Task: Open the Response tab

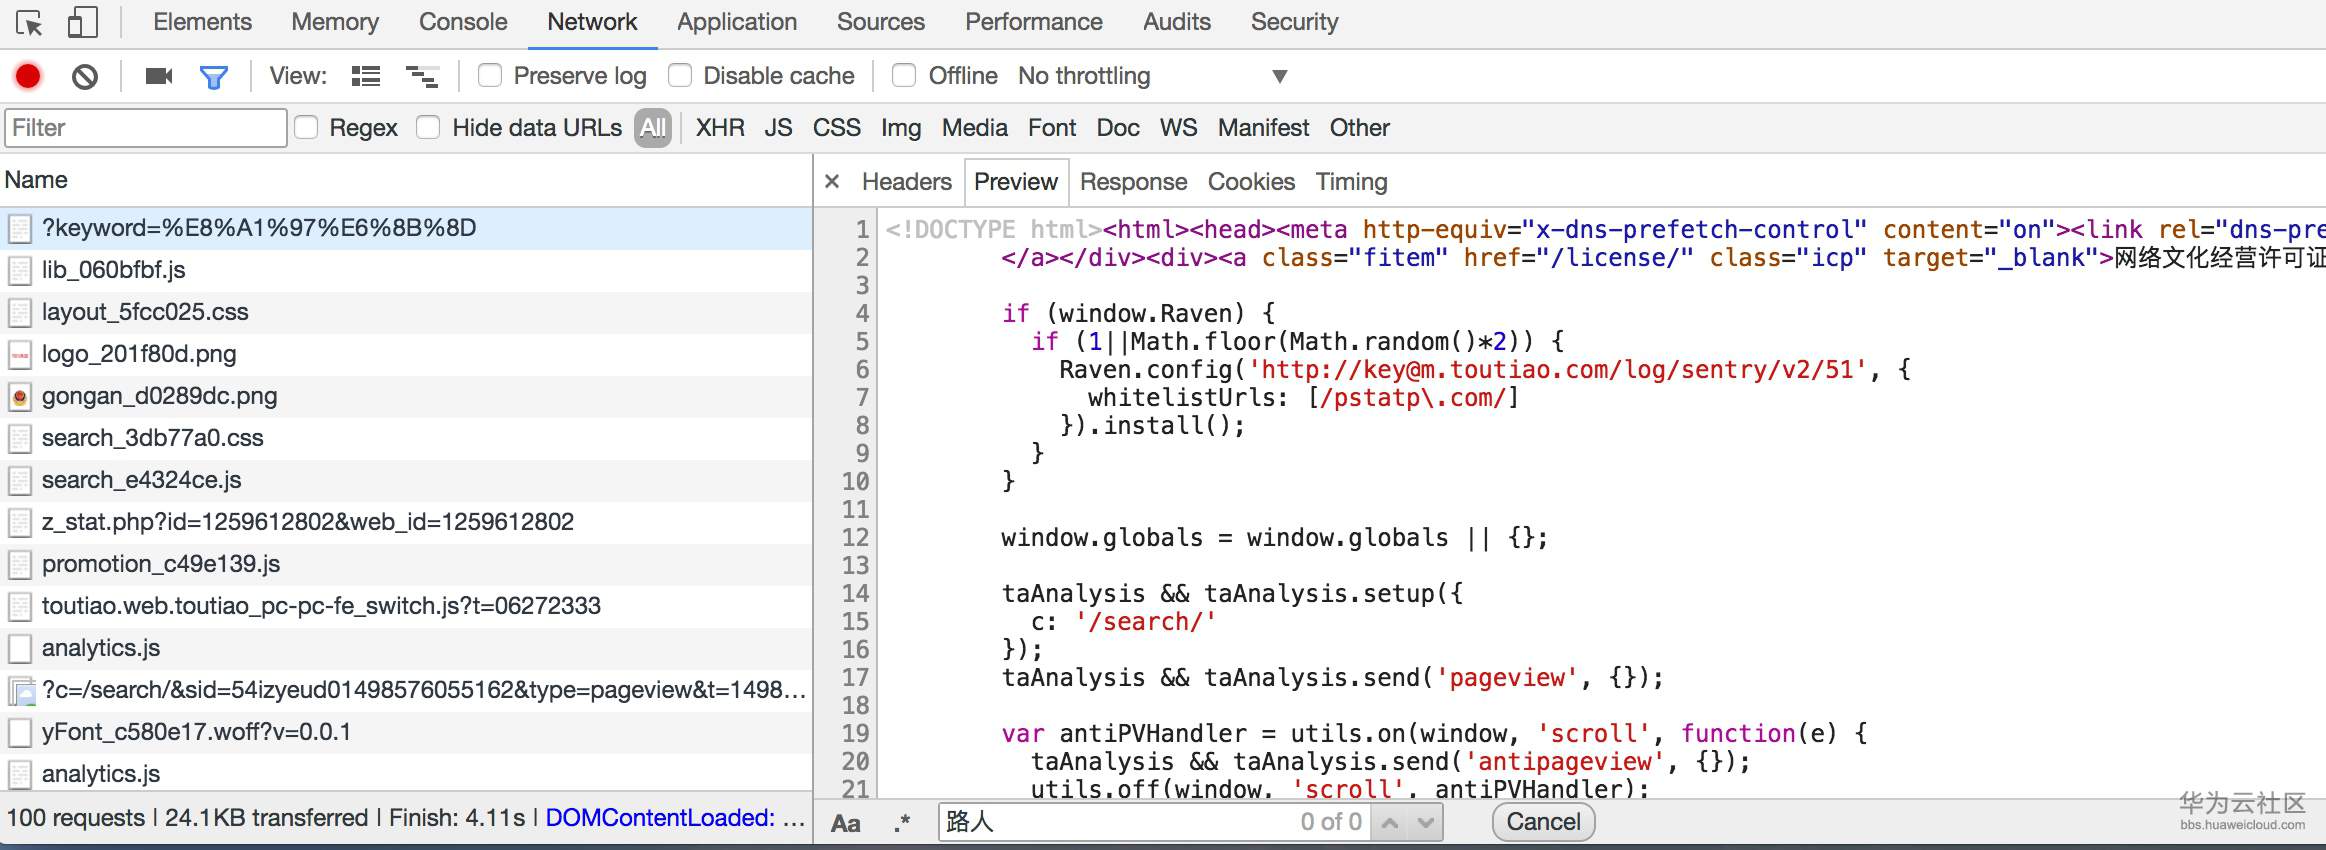Action: pyautogui.click(x=1133, y=182)
